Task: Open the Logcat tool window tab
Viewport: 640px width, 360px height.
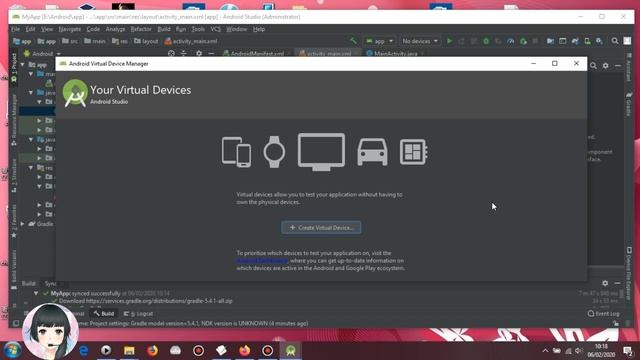Action: pos(139,313)
